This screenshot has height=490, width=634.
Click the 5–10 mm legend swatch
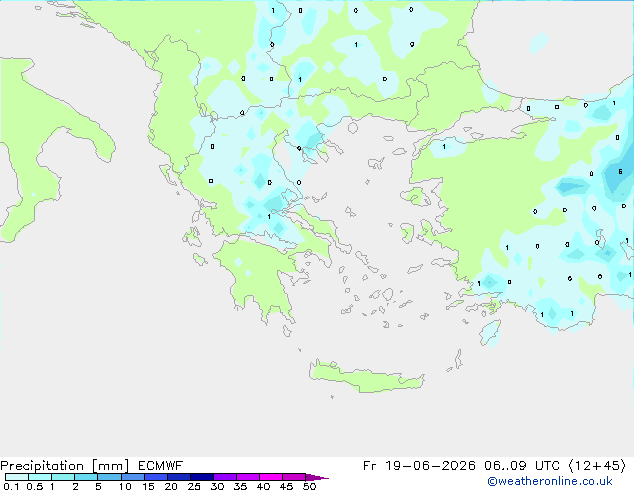pos(109,477)
